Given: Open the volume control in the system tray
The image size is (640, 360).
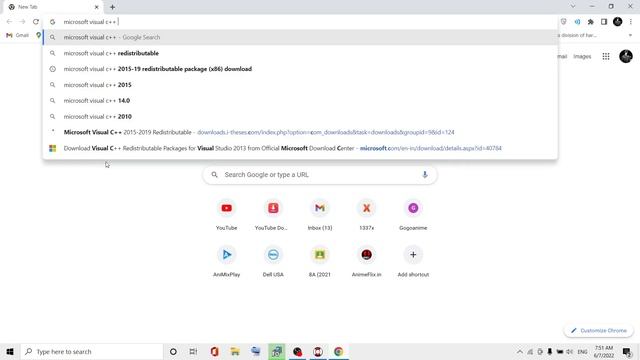Looking at the screenshot, I should pyautogui.click(x=569, y=351).
